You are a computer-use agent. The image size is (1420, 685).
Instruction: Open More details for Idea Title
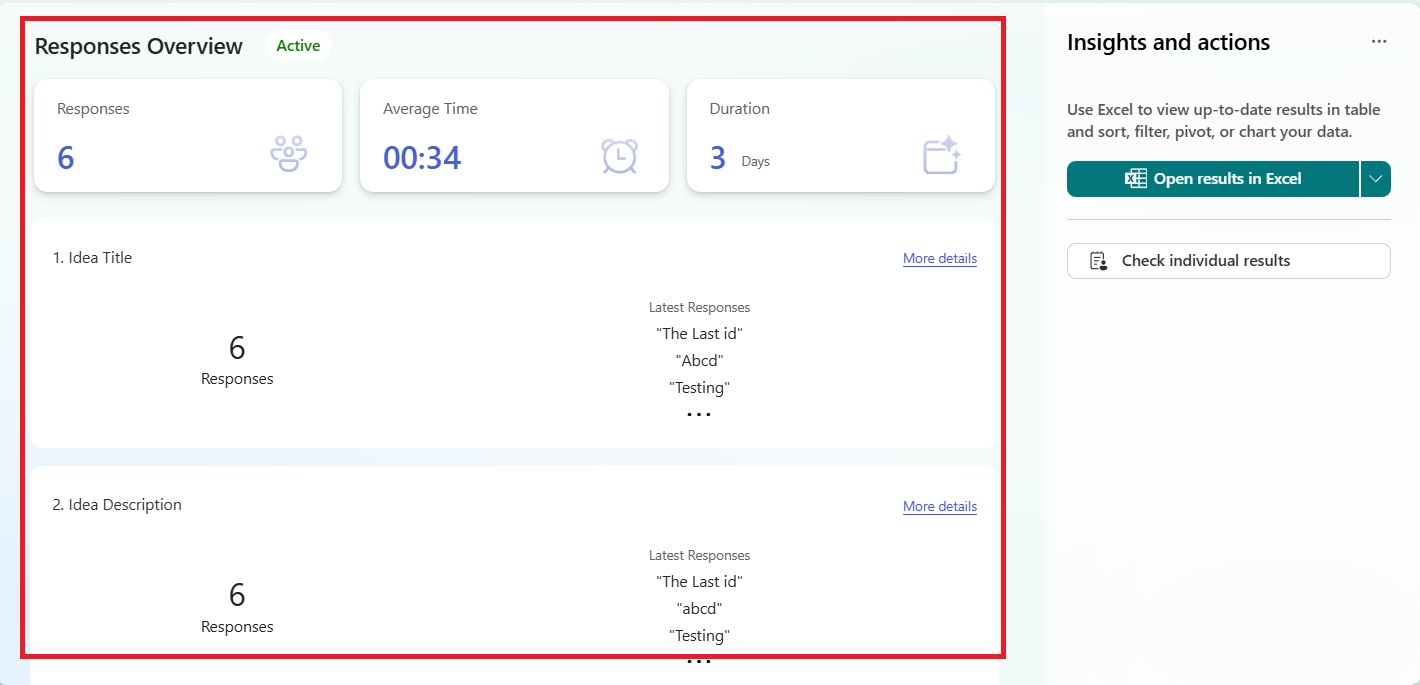pos(939,258)
